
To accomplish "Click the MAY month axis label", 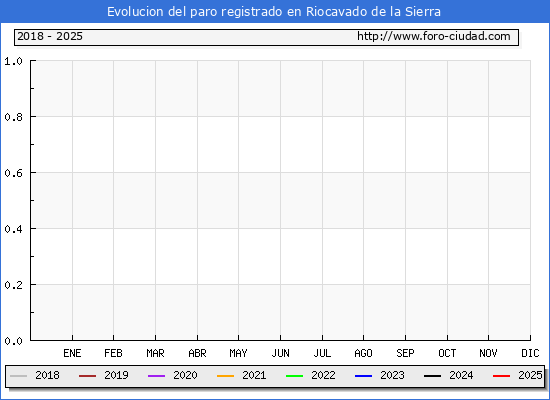I will (239, 353).
